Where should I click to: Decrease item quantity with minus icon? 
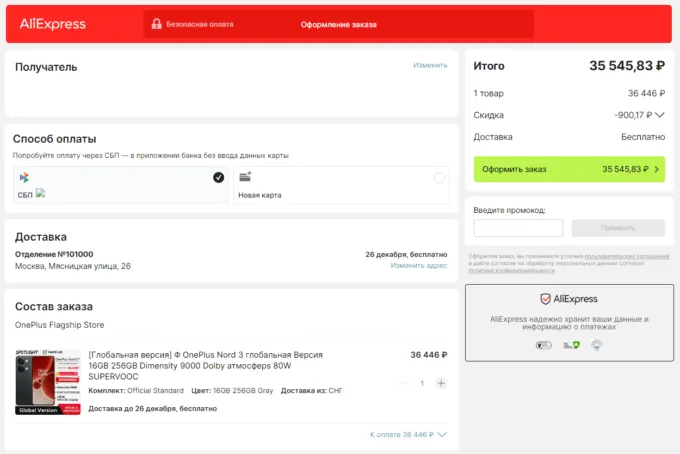pyautogui.click(x=403, y=383)
